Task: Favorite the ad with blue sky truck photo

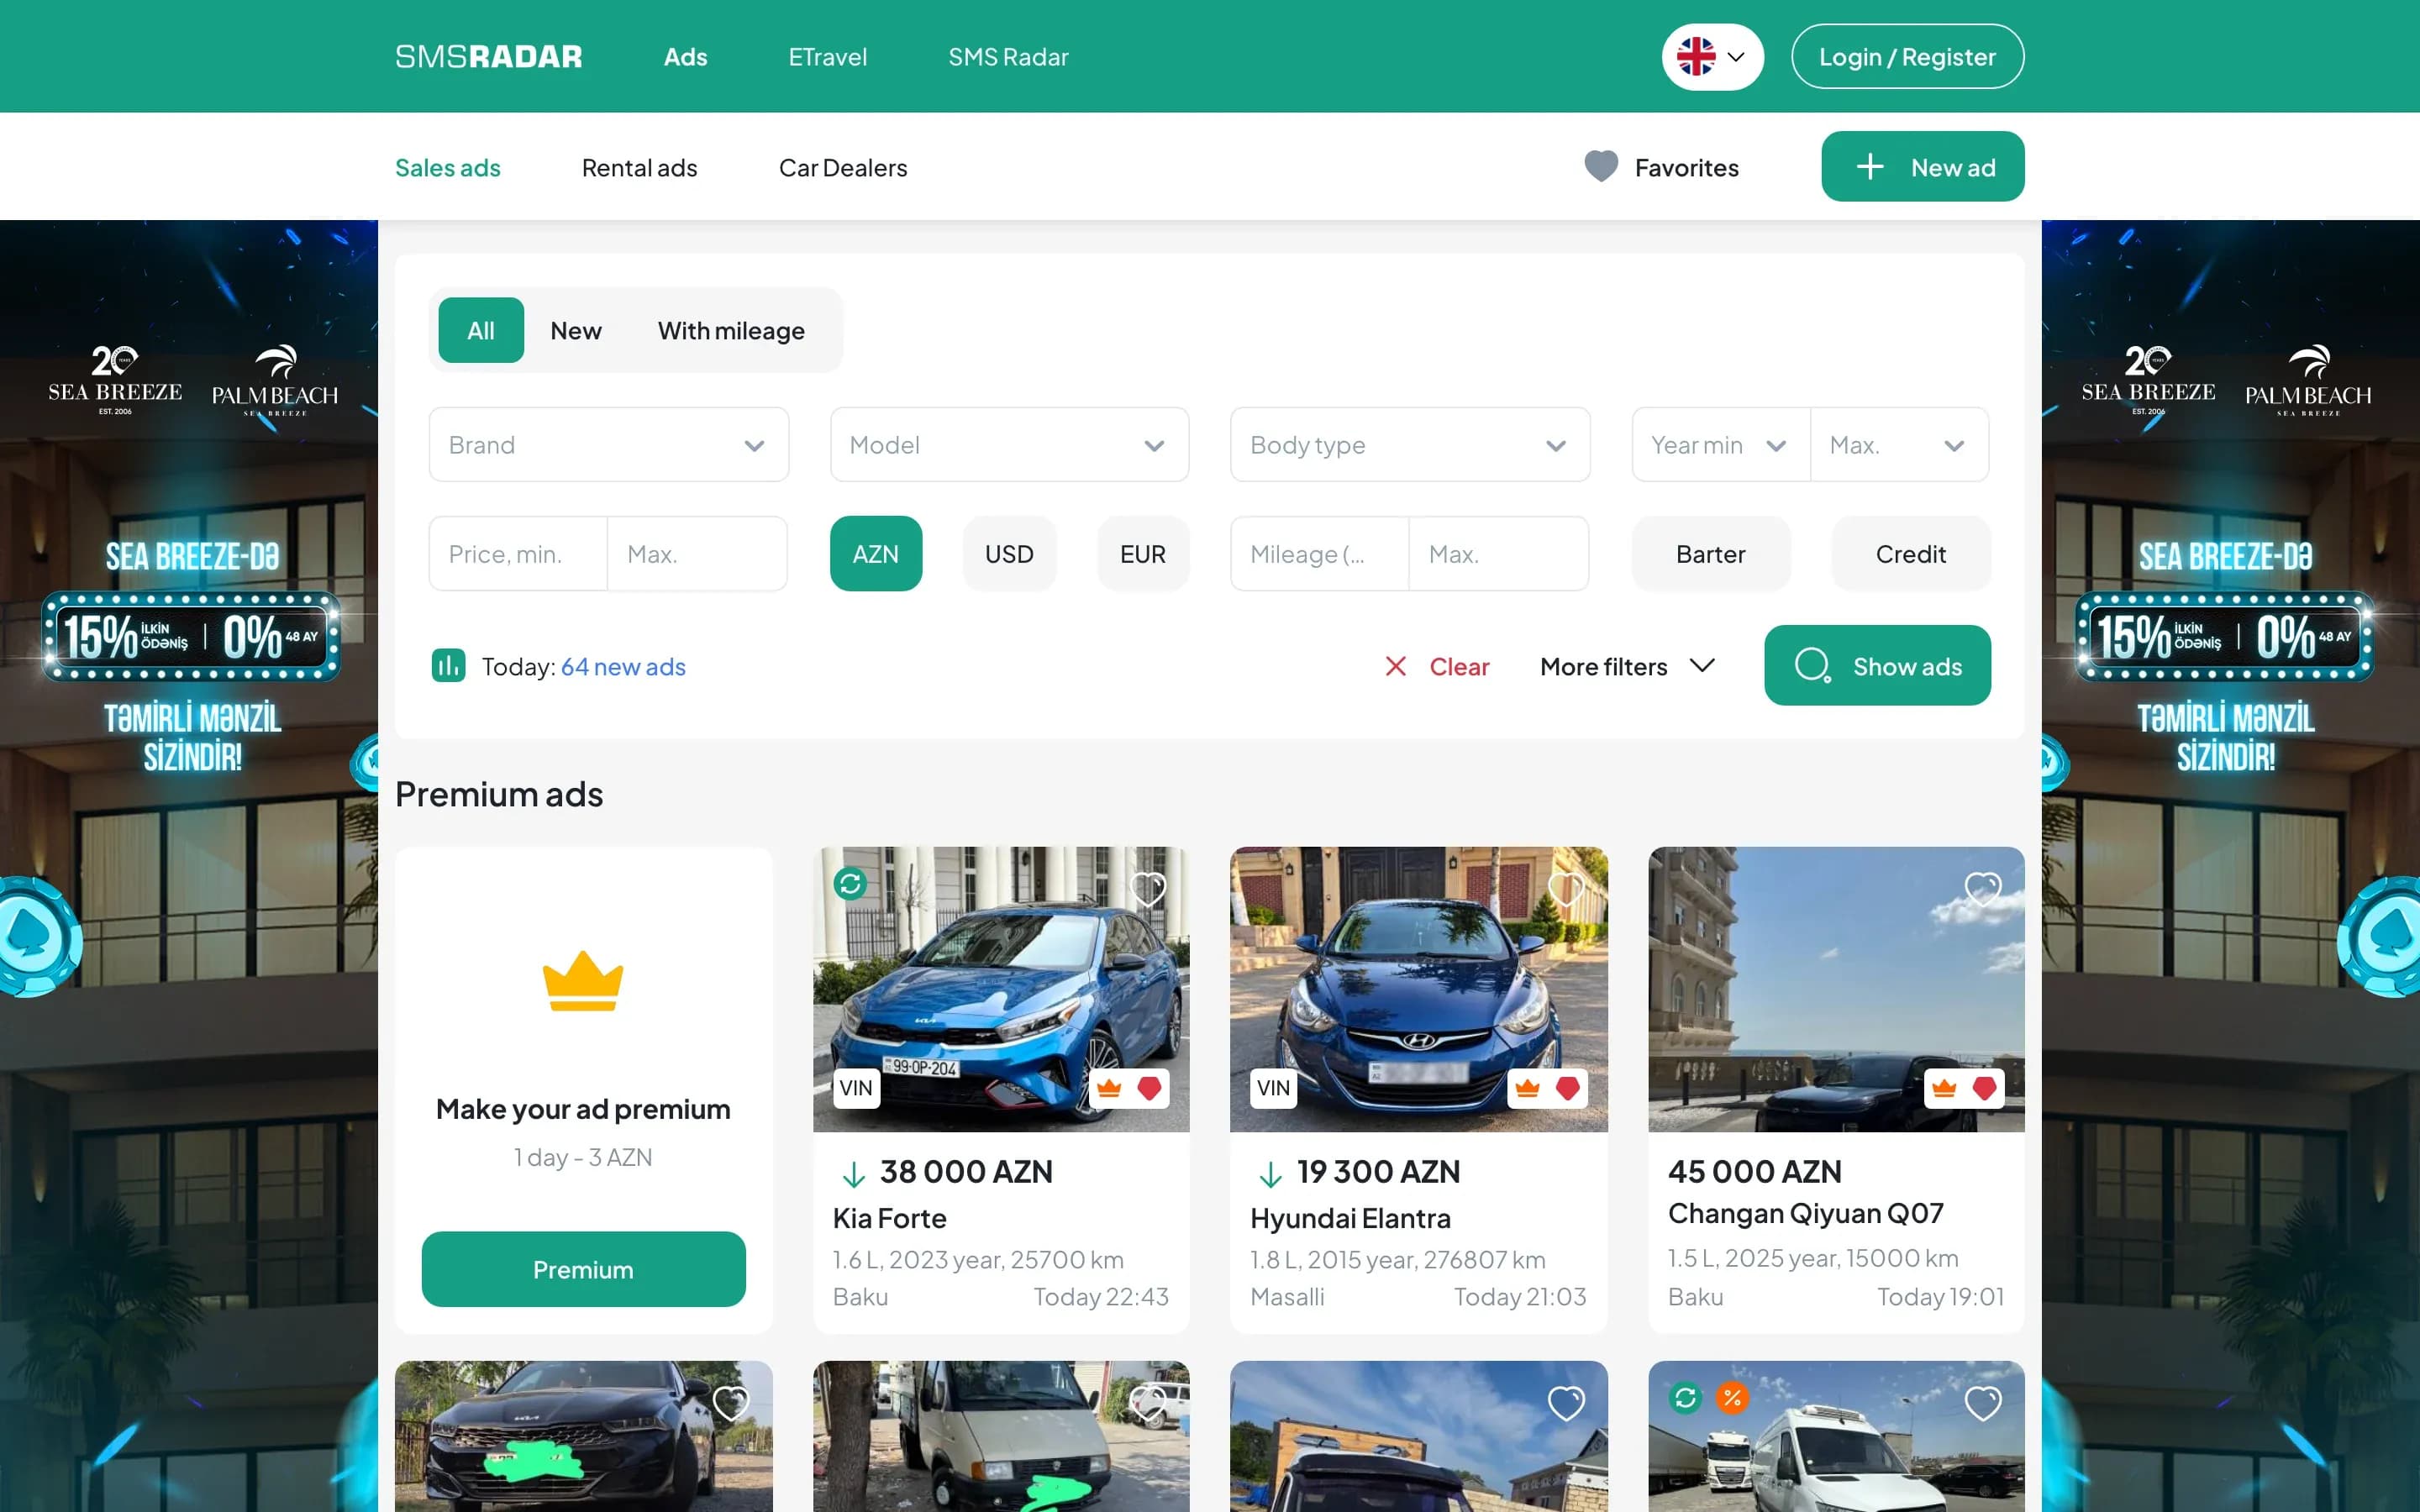Action: click(1566, 1403)
